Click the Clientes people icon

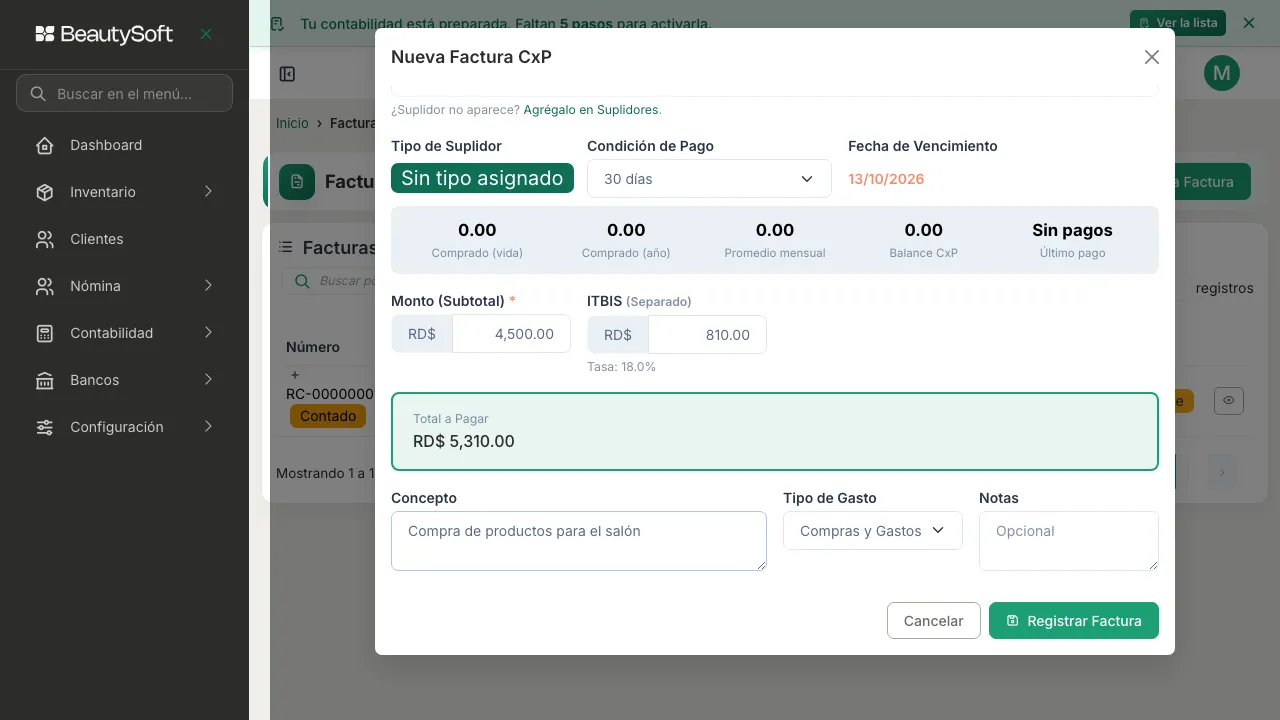(x=44, y=239)
